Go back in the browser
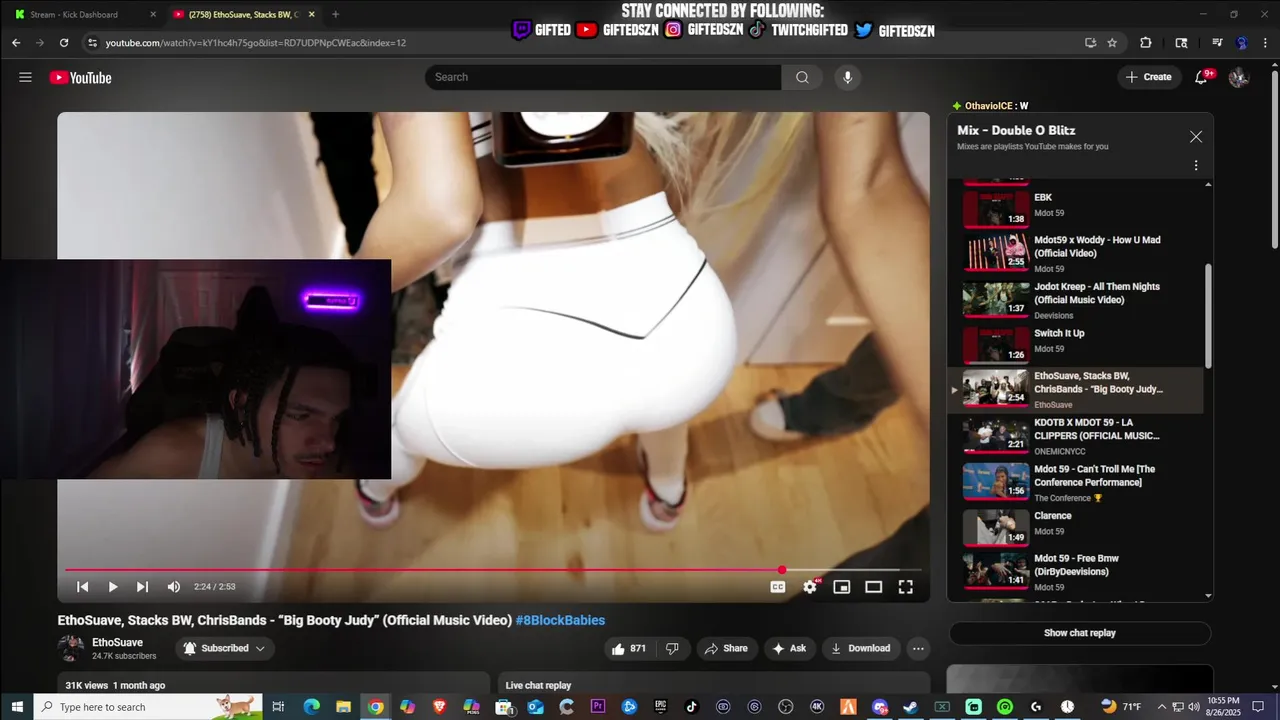Viewport: 1280px width, 720px height. [x=16, y=43]
